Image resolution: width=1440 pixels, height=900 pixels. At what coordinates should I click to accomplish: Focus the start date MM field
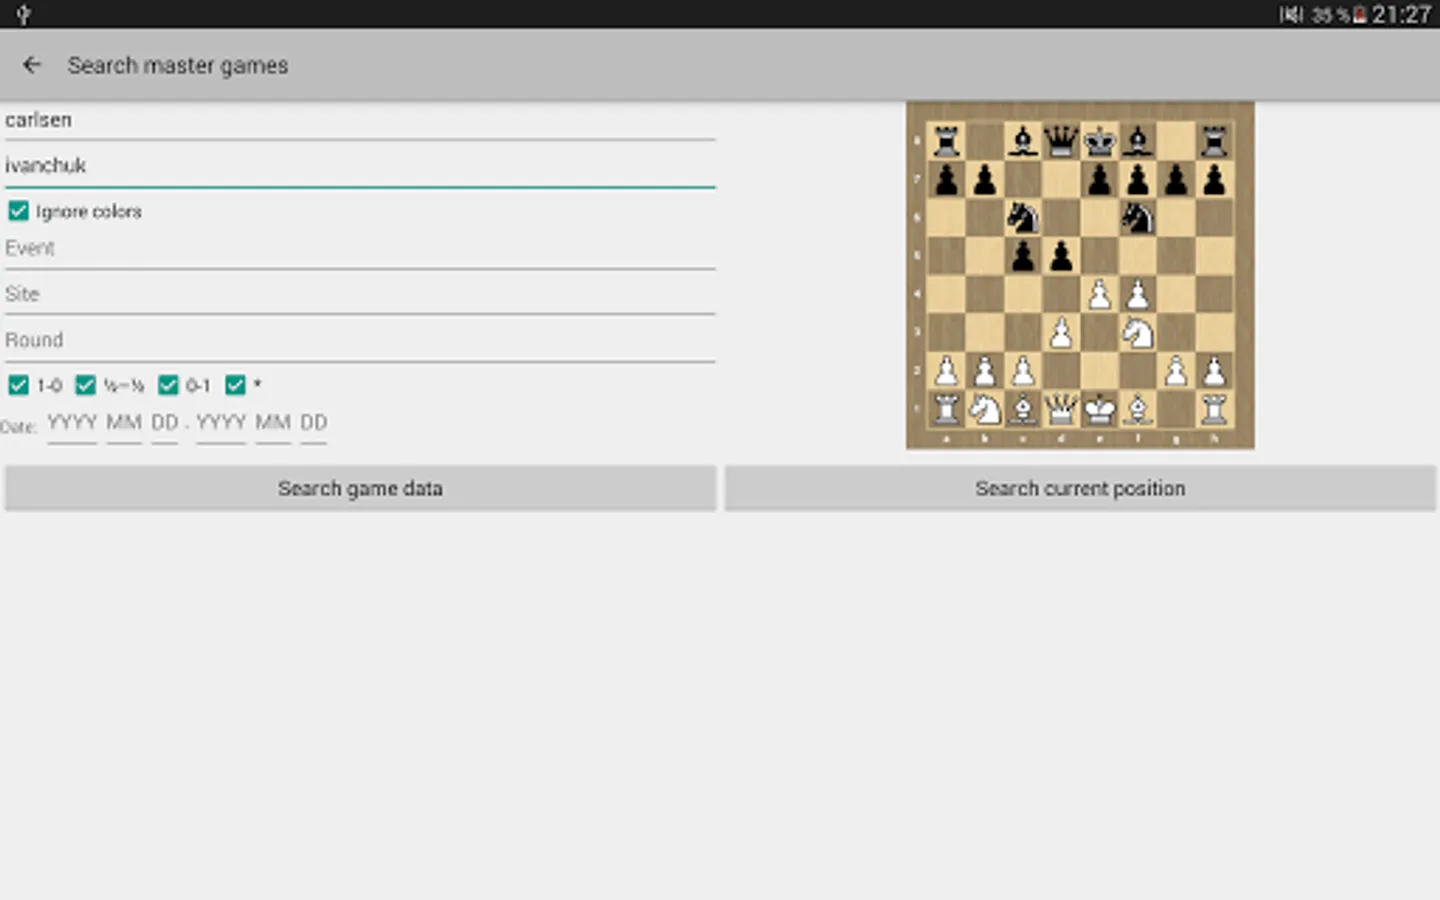point(124,423)
